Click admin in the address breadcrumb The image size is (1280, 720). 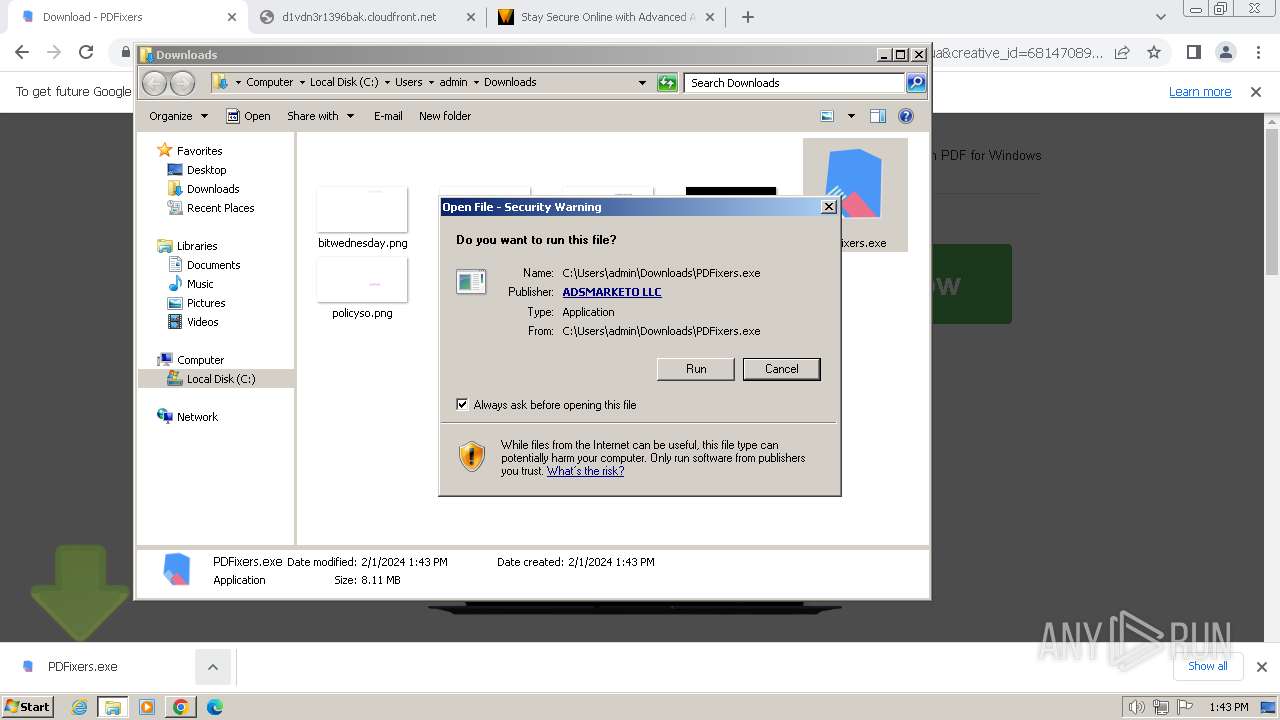point(453,83)
